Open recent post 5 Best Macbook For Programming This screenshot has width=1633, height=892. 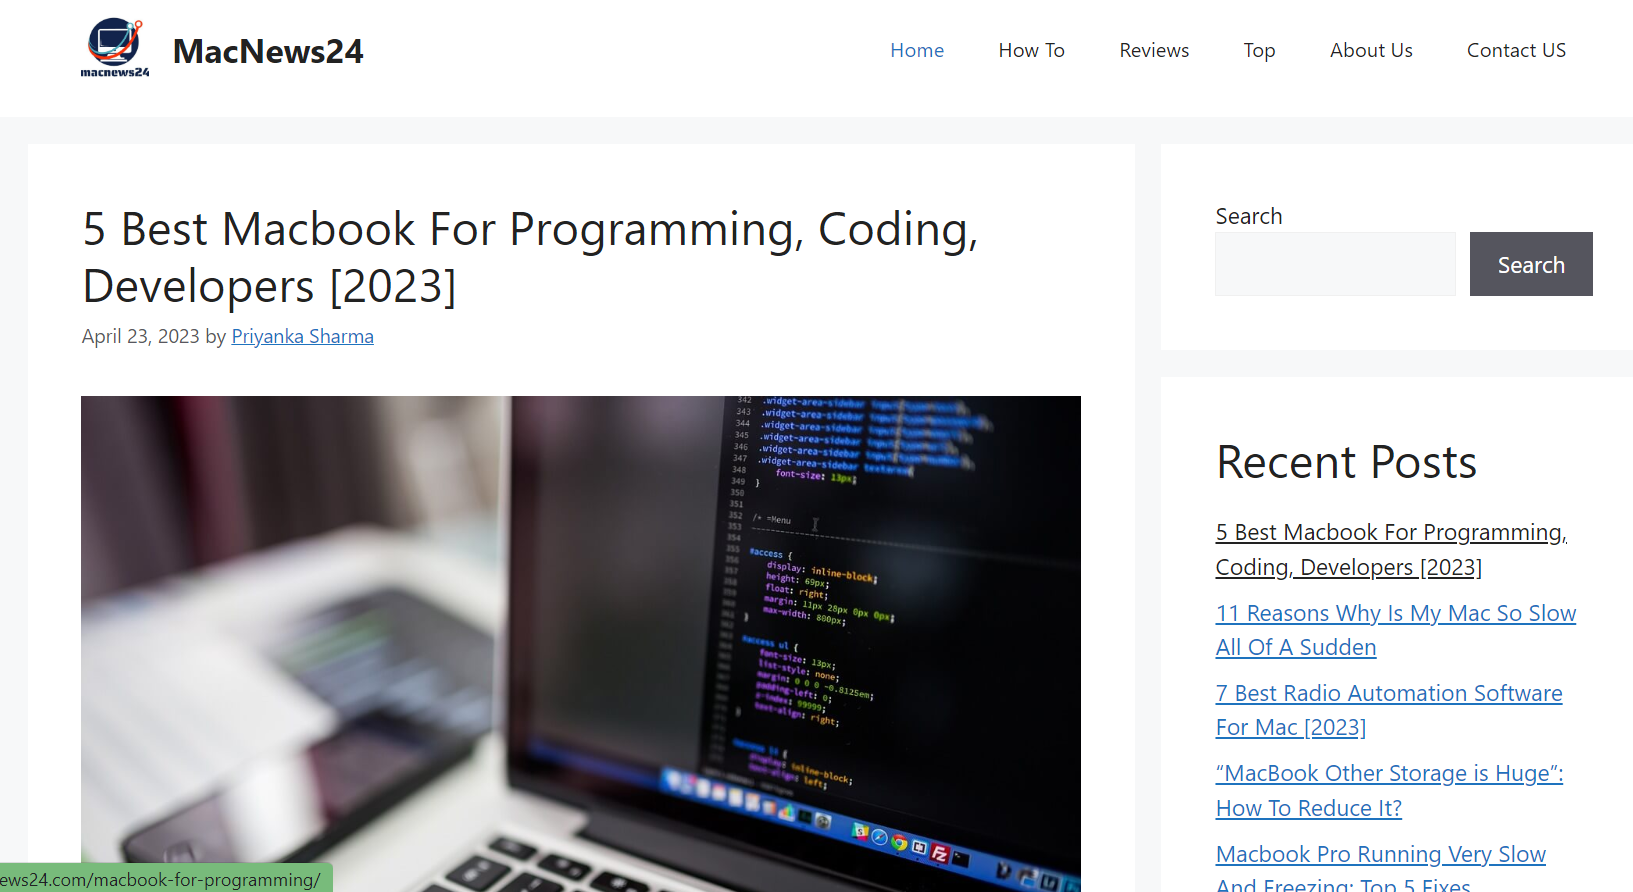pyautogui.click(x=1391, y=550)
